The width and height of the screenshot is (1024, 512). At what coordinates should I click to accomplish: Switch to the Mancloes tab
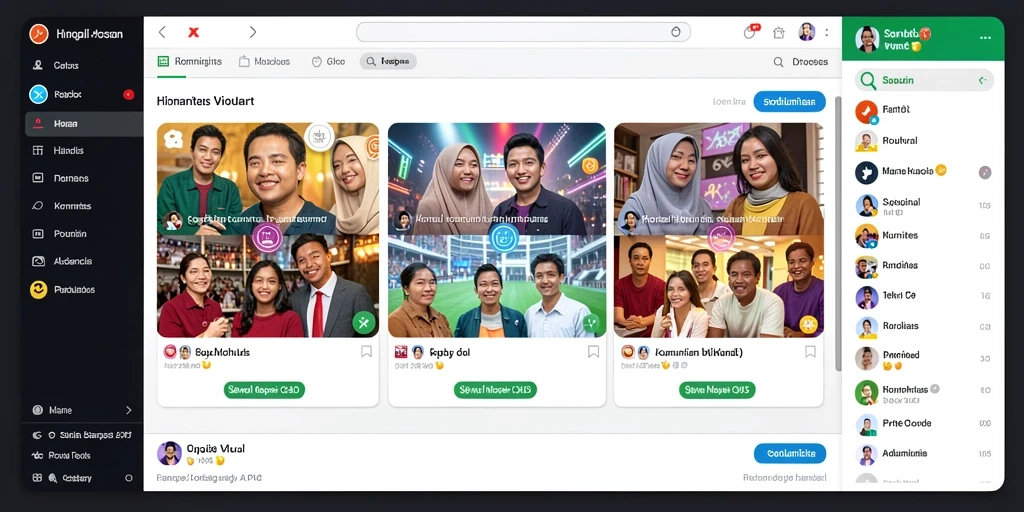[x=264, y=61]
